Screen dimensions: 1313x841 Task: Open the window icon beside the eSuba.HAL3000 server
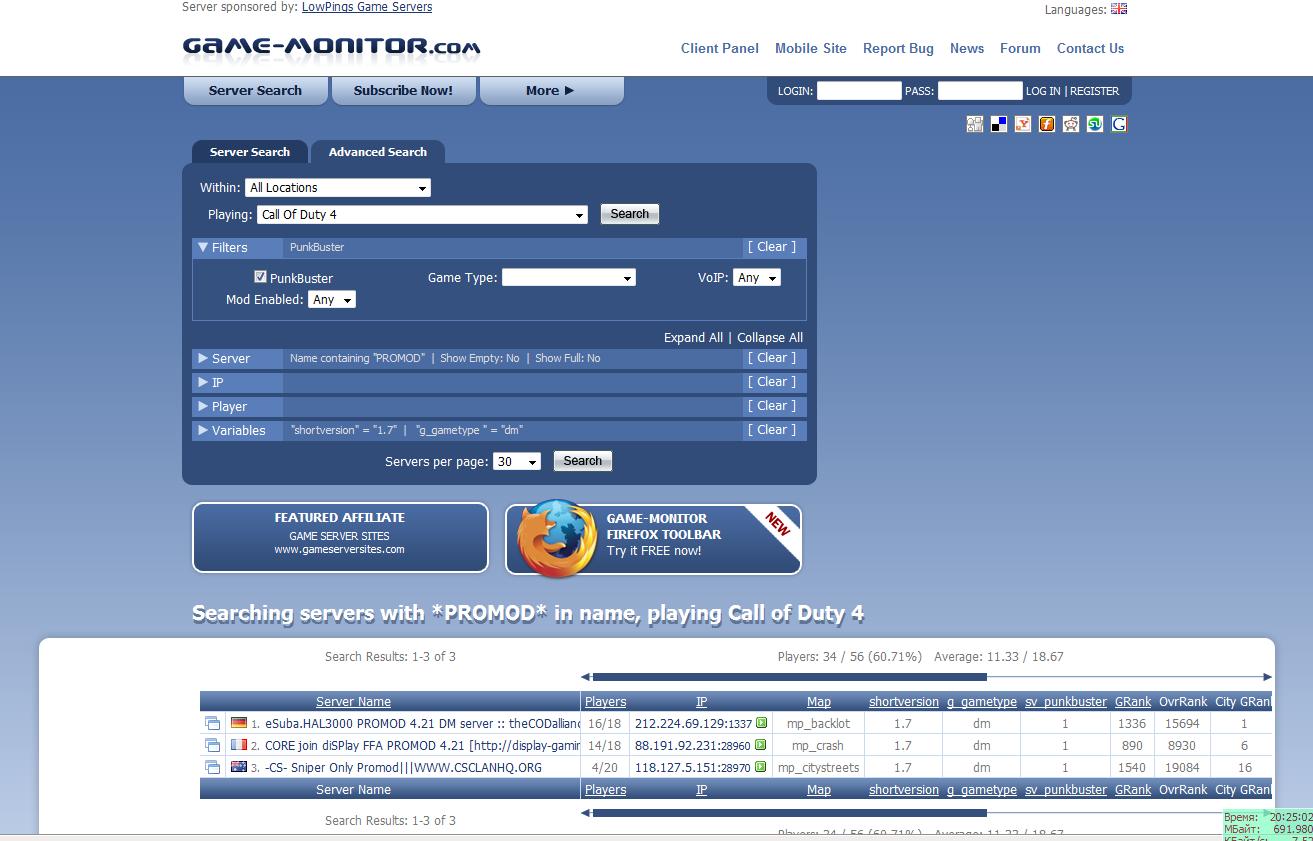tap(212, 723)
